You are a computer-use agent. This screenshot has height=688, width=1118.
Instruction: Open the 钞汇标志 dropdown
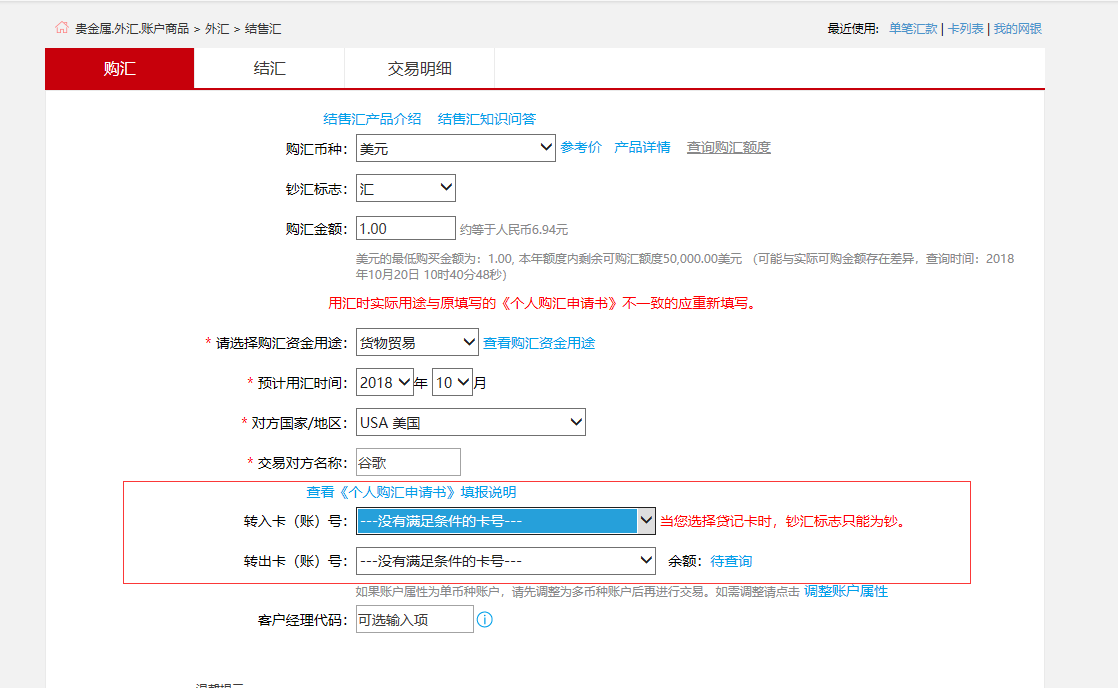(405, 188)
